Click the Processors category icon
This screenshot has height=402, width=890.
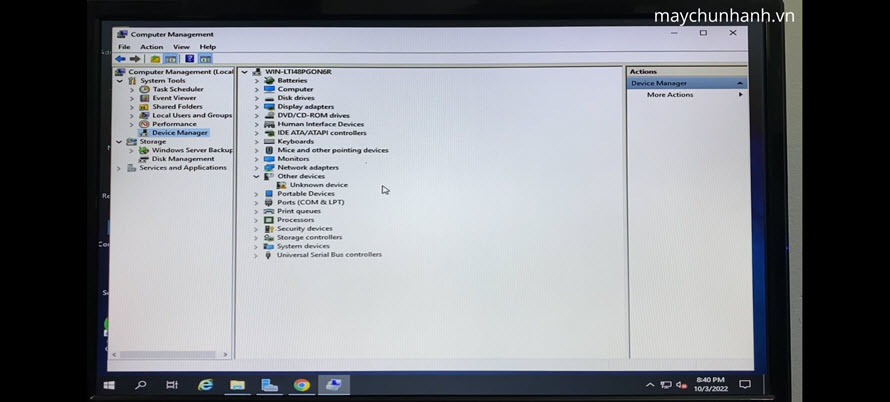(x=269, y=220)
